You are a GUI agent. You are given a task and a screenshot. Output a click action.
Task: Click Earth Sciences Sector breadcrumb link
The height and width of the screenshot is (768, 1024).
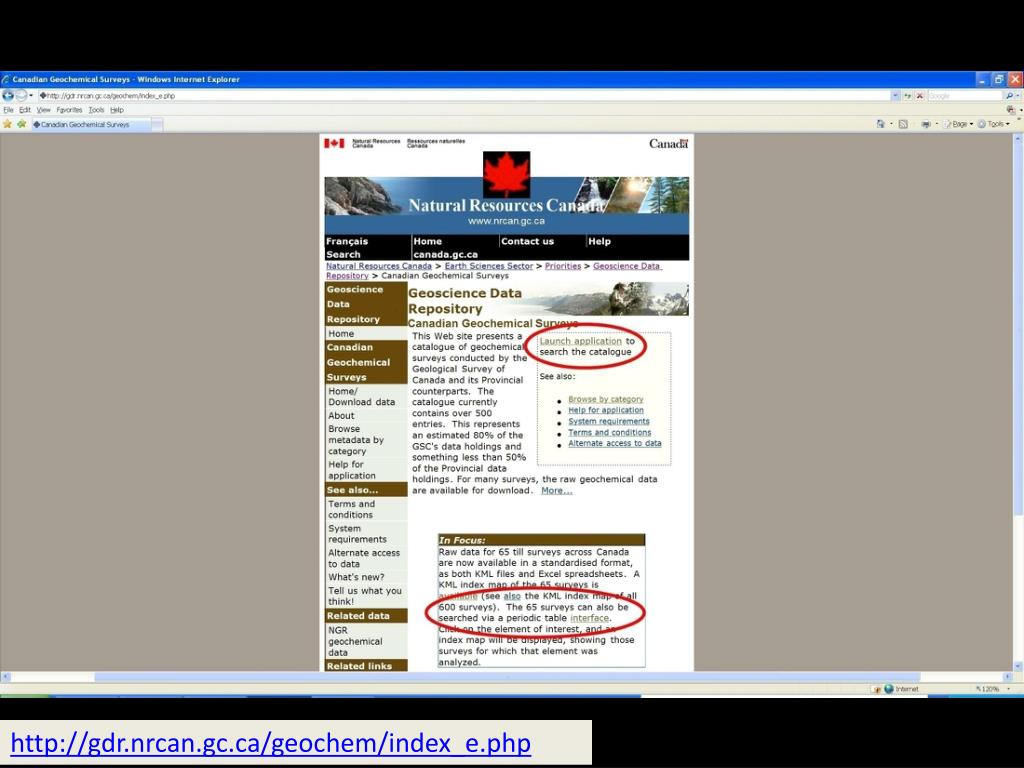488,266
